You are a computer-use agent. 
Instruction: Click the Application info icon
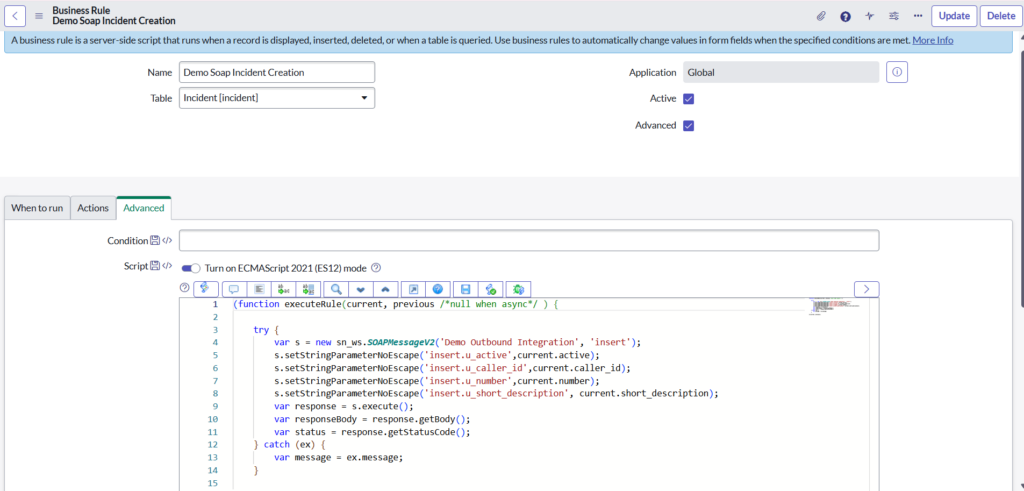coord(897,73)
